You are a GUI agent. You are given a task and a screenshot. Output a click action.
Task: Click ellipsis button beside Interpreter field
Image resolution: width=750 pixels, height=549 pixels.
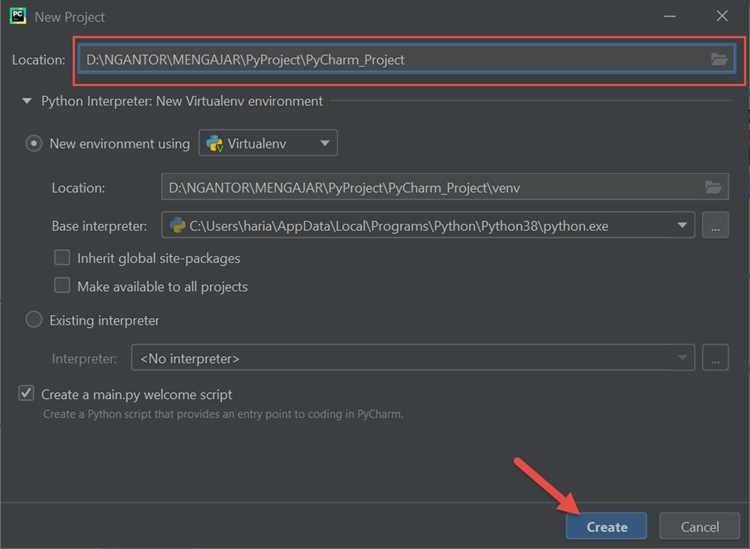coord(715,358)
